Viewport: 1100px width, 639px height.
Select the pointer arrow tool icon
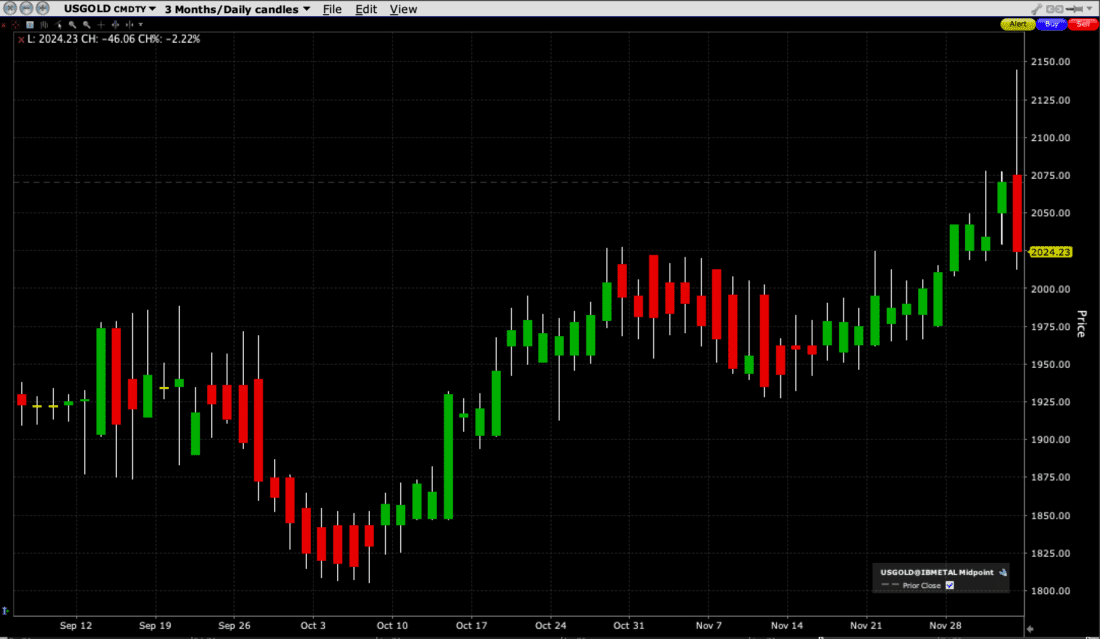pos(58,25)
